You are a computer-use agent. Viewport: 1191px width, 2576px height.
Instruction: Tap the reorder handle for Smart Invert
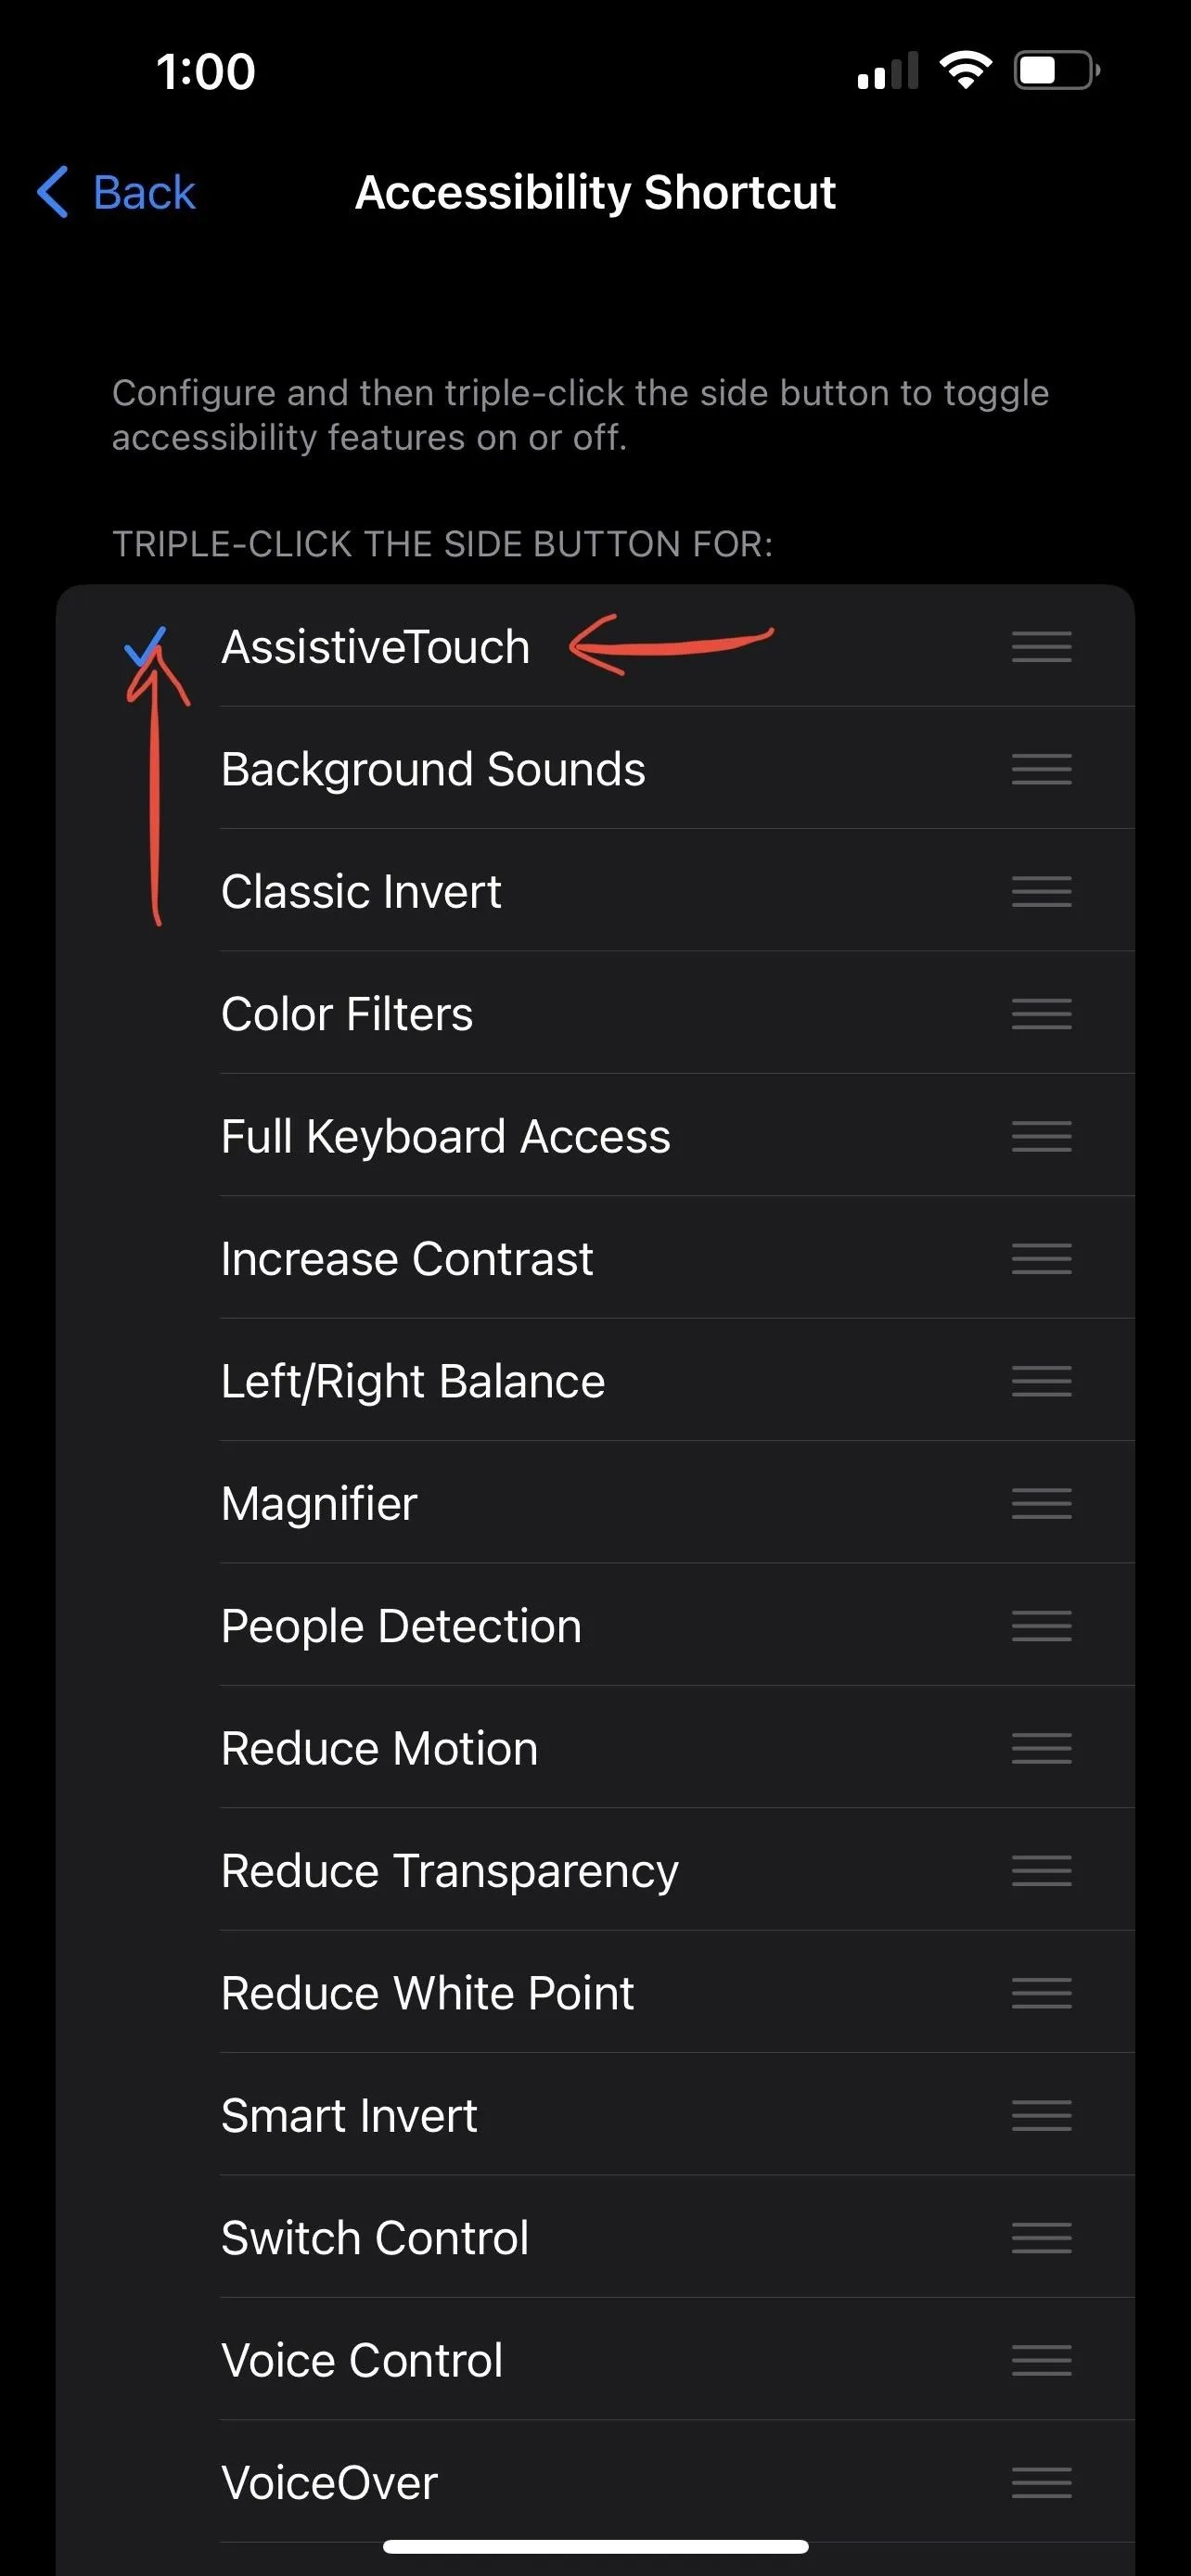coord(1041,2115)
